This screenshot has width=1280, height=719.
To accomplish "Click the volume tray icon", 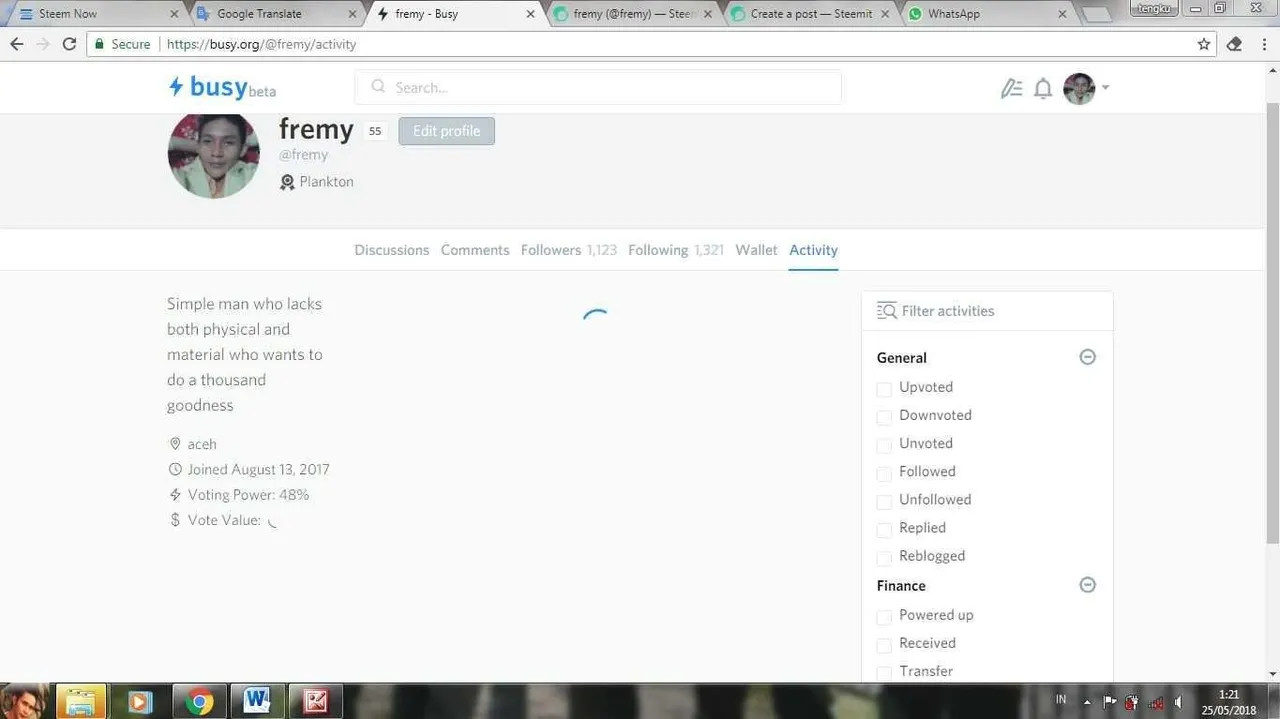I will tap(1180, 701).
